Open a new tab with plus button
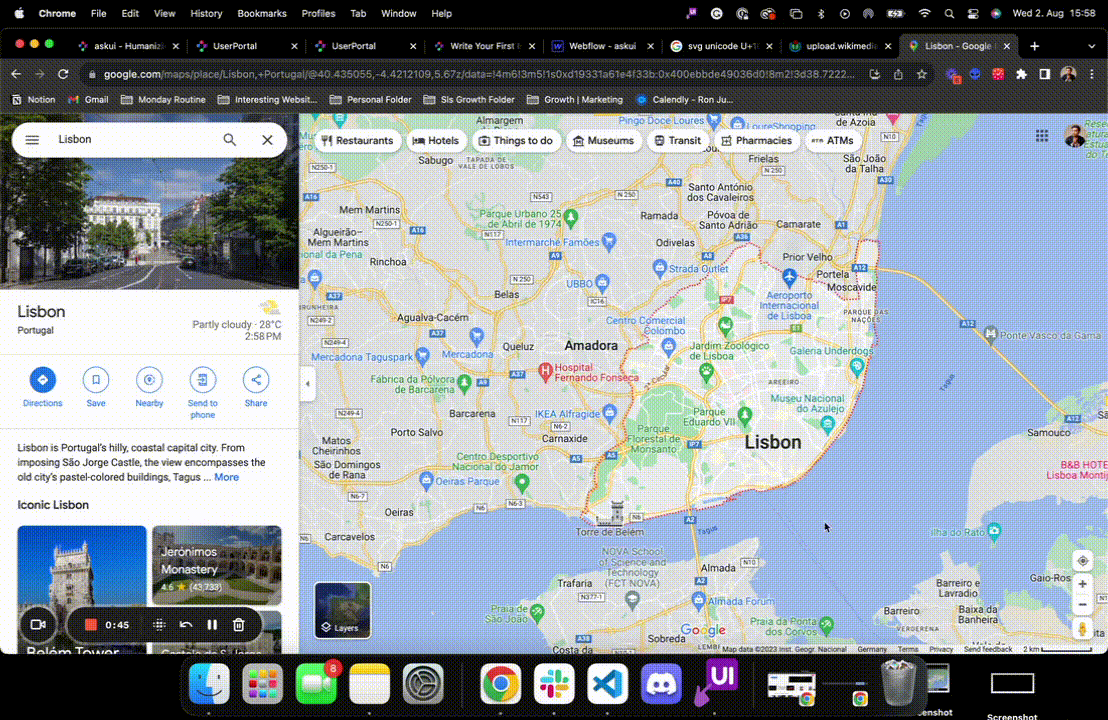The image size is (1108, 720). point(1035,46)
